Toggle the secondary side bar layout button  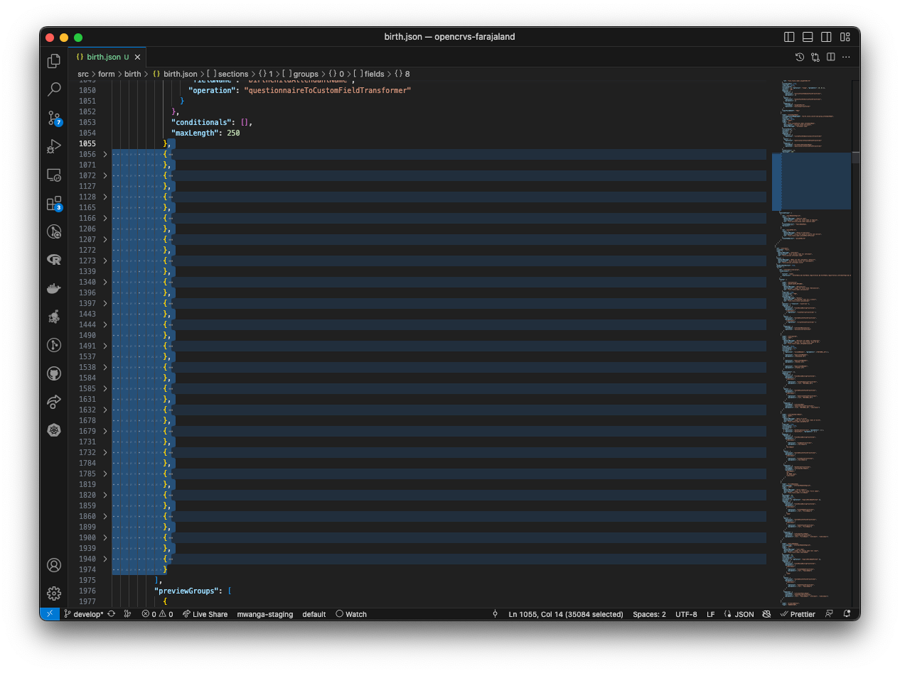pos(826,37)
